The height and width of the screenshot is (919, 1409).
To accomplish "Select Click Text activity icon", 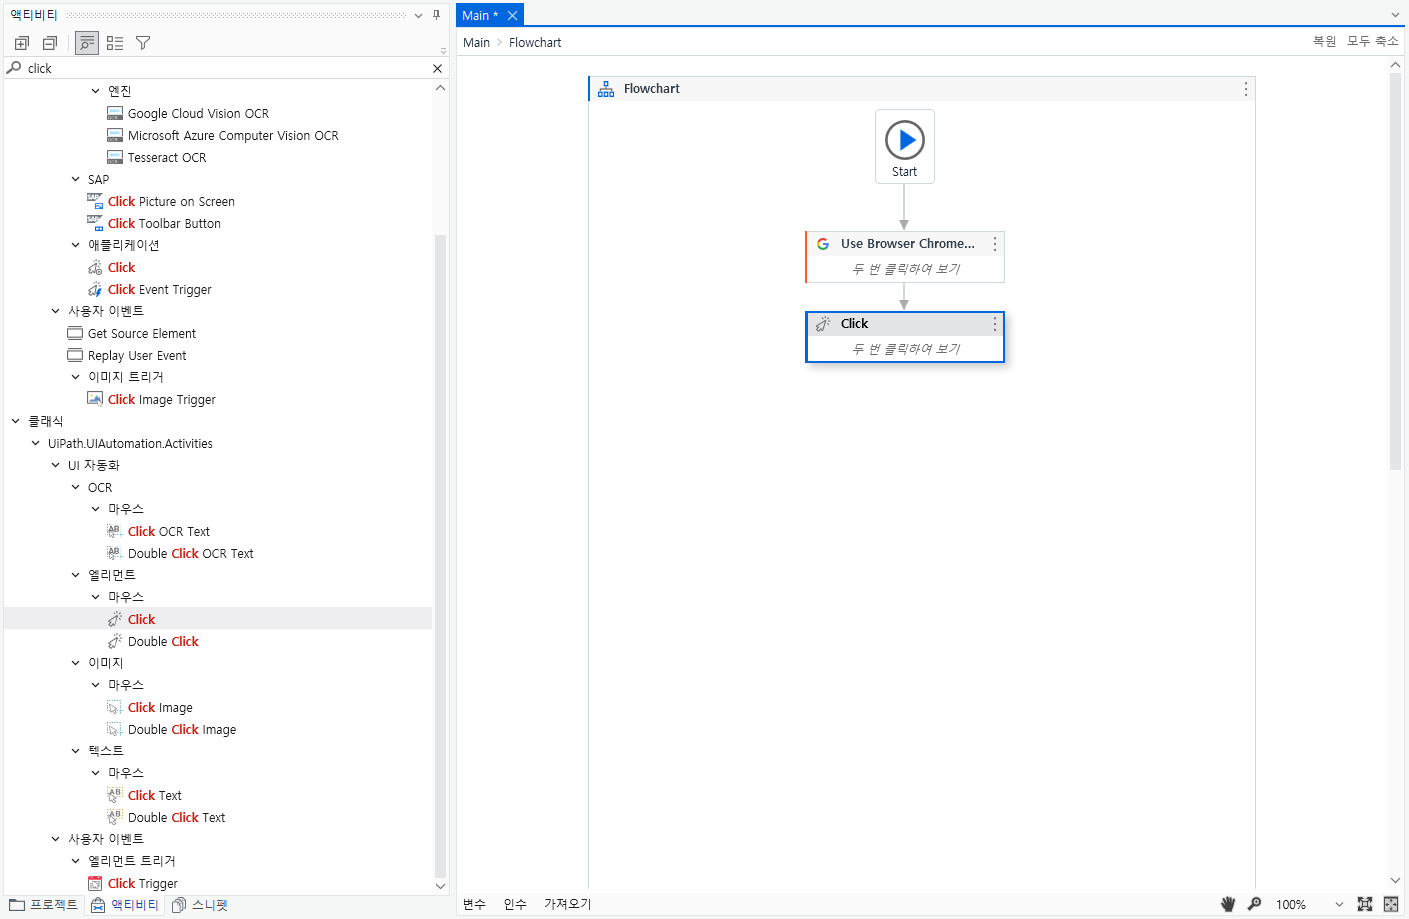I will tap(115, 795).
